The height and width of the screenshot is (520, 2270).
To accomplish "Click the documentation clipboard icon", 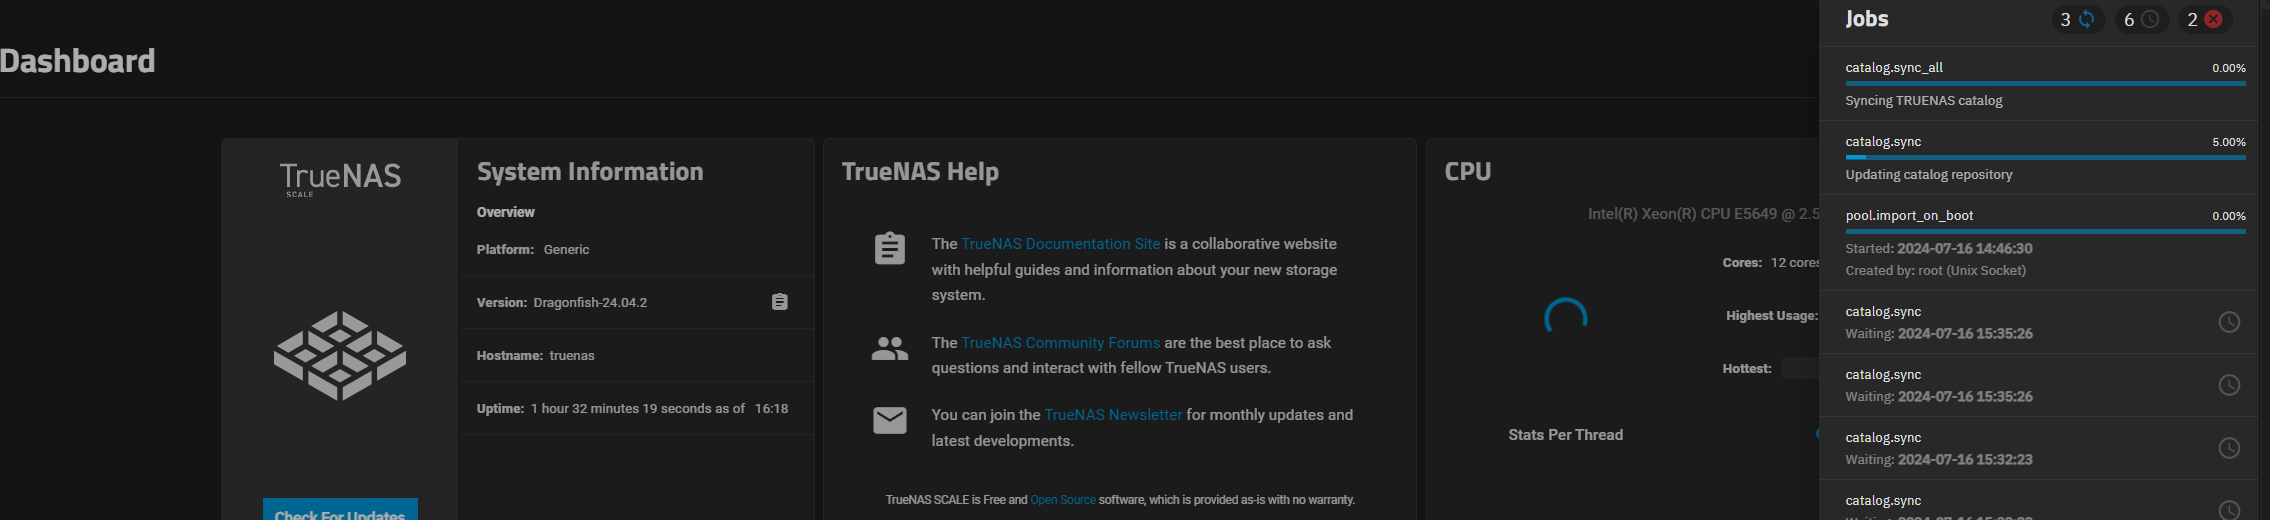I will pyautogui.click(x=889, y=248).
